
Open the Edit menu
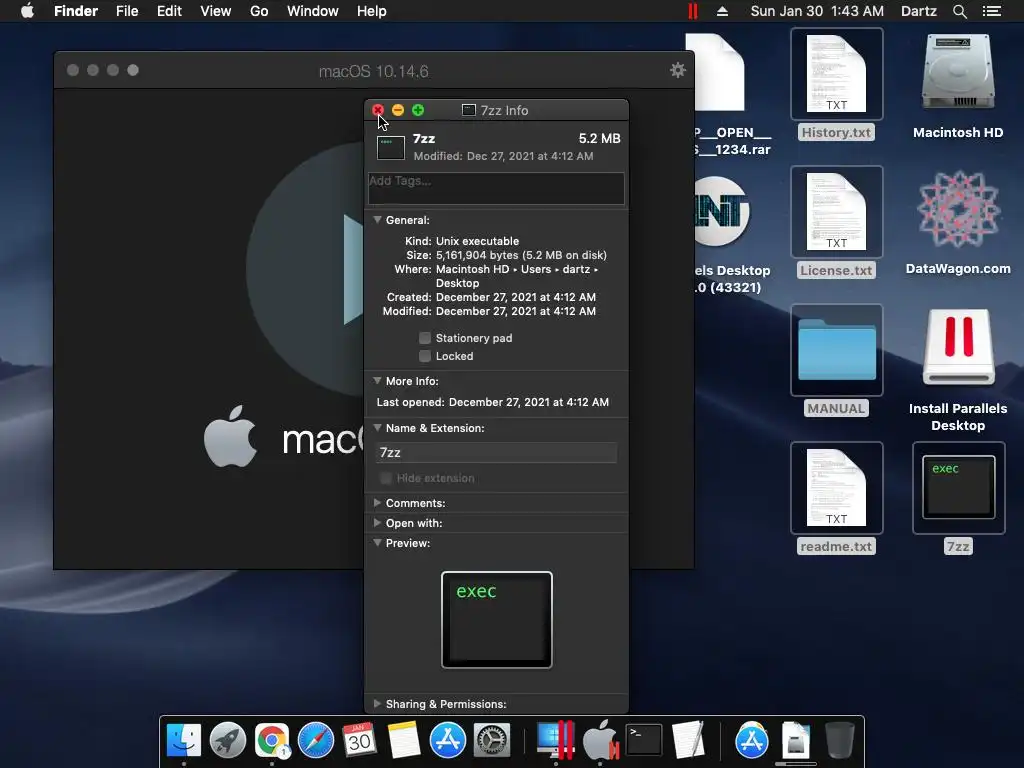pyautogui.click(x=168, y=11)
